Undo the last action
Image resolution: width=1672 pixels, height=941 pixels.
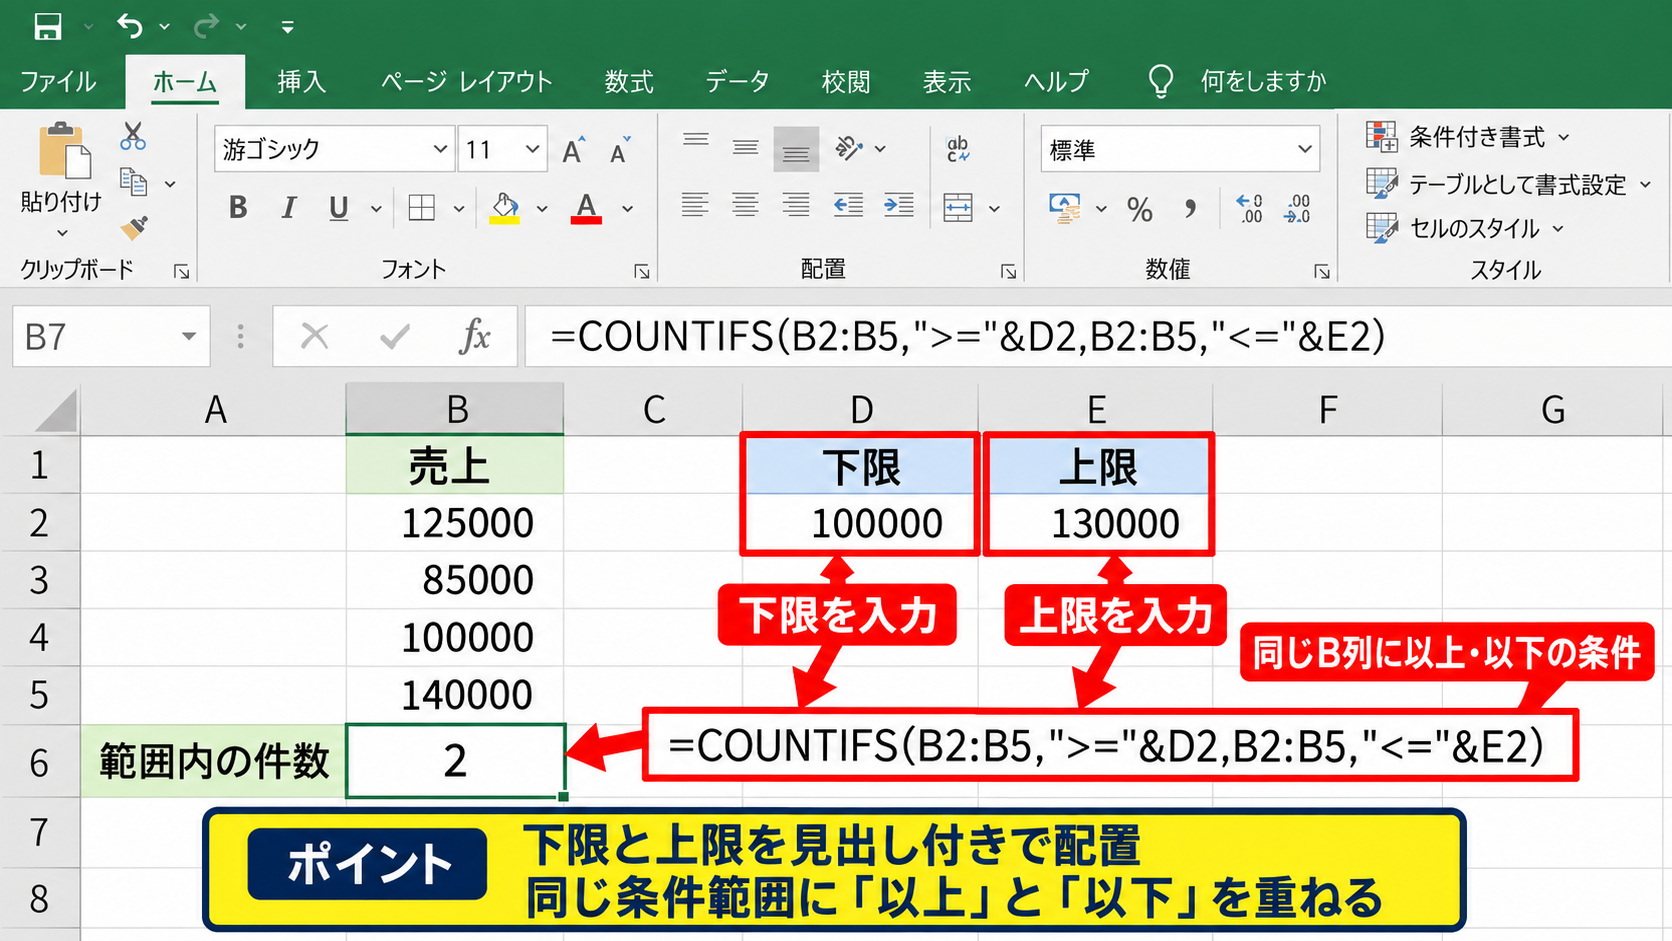[130, 26]
